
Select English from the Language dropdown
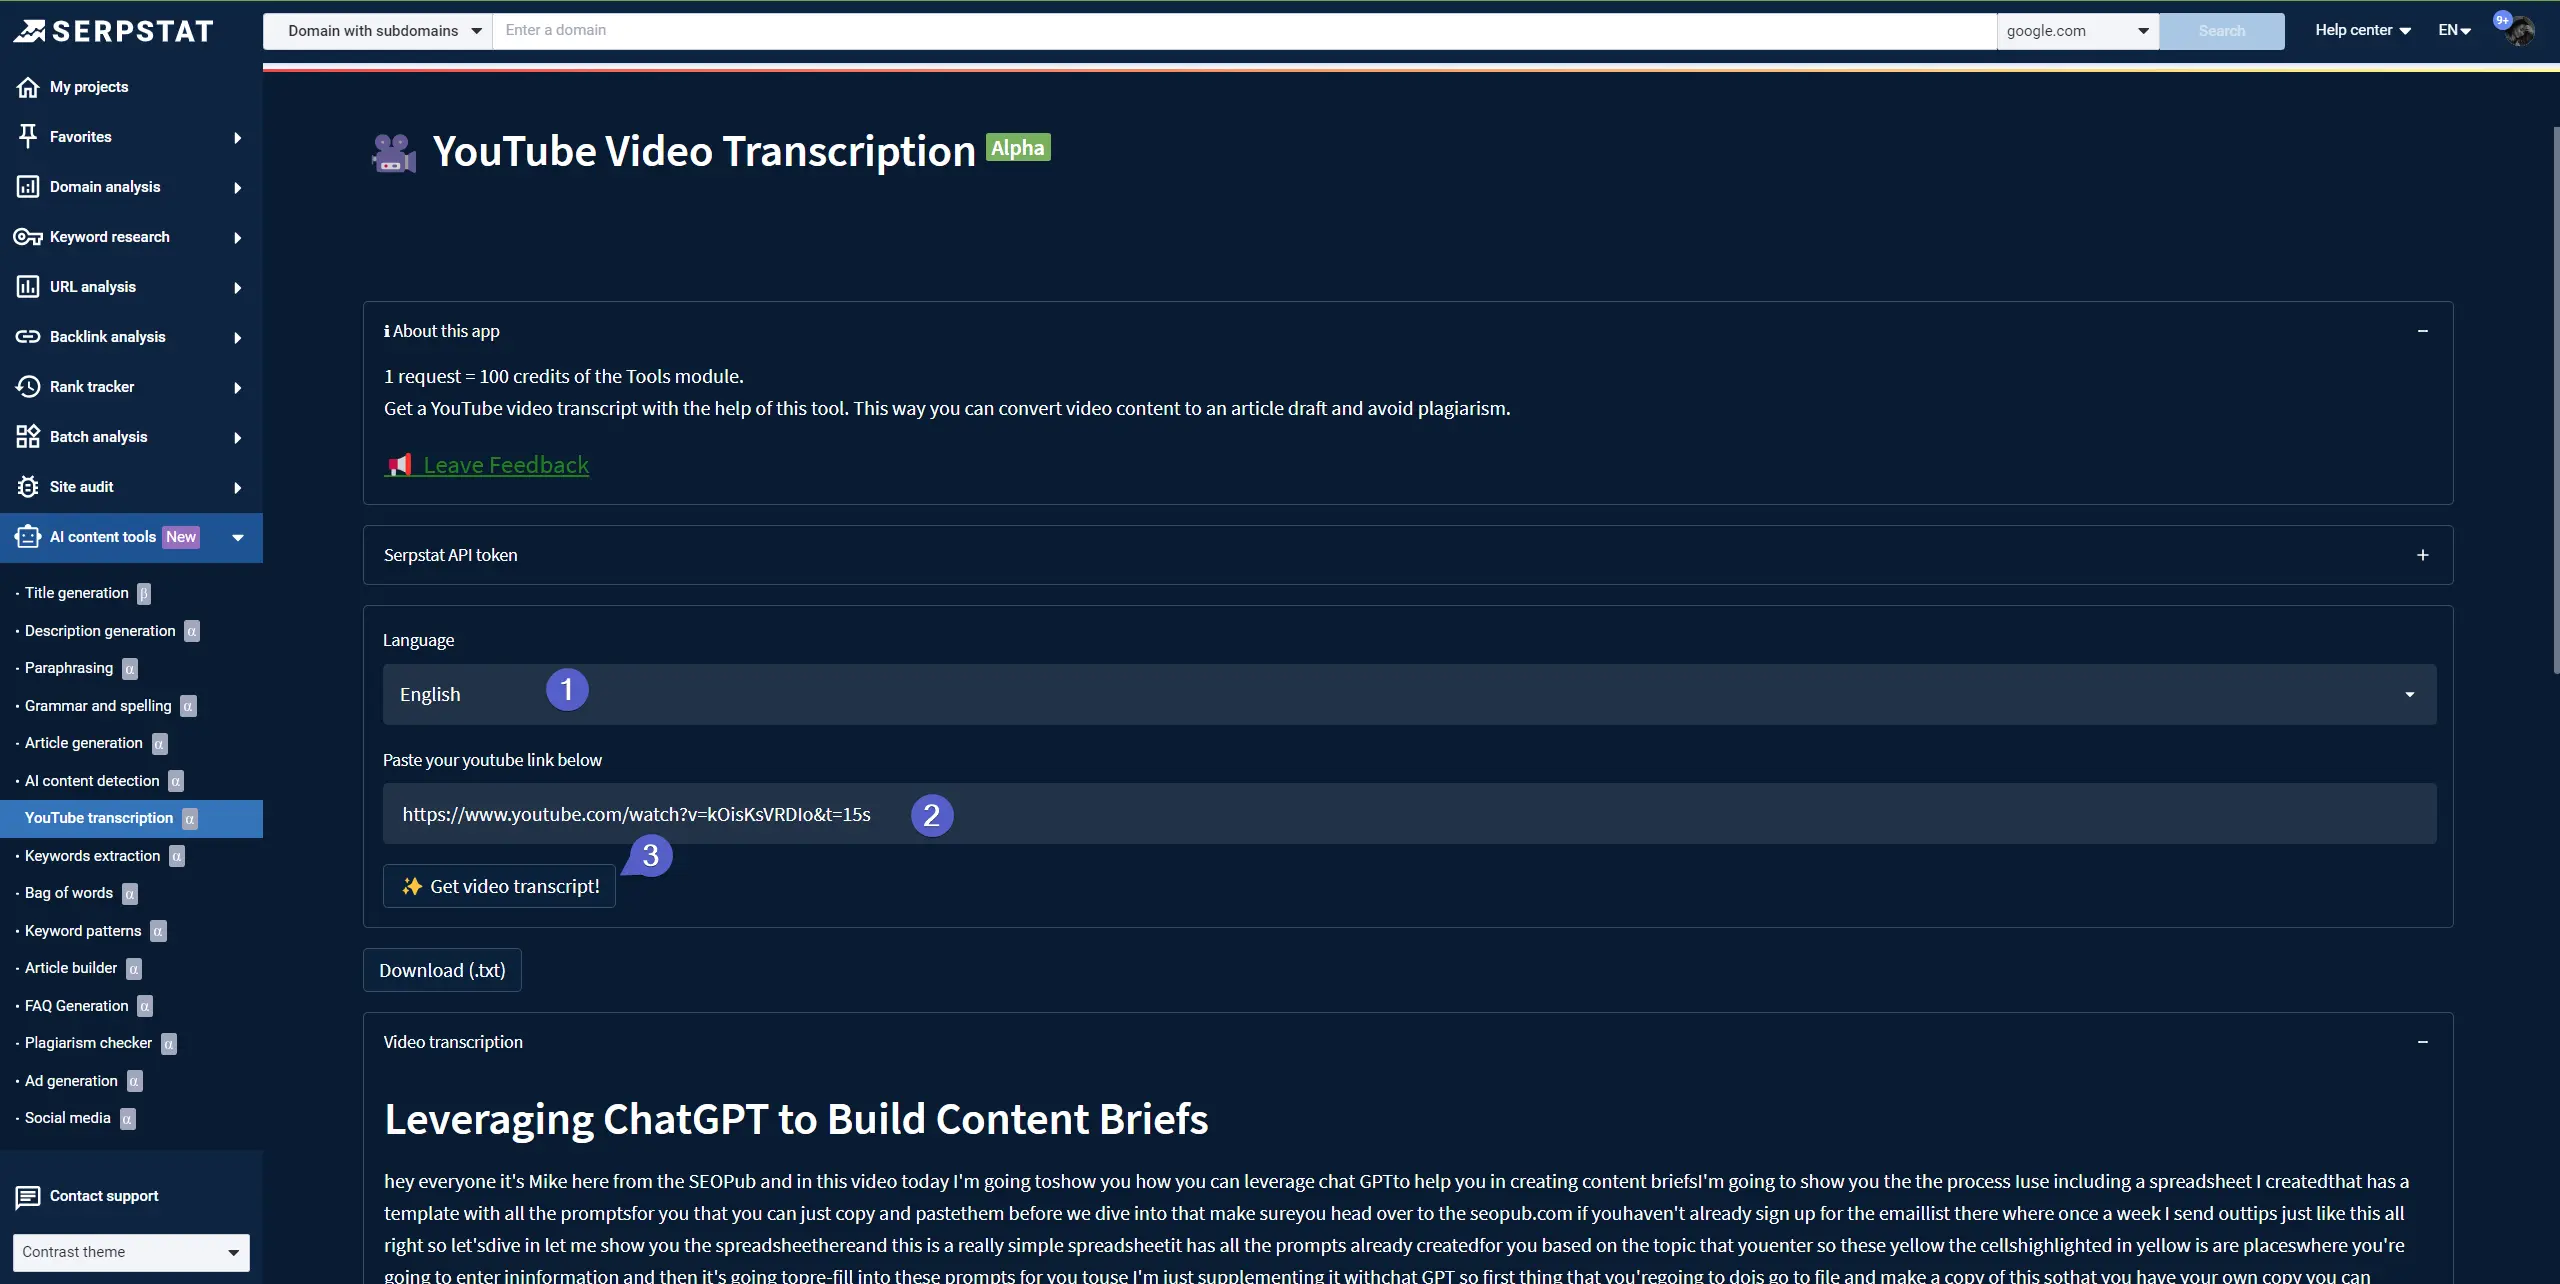coord(1409,693)
